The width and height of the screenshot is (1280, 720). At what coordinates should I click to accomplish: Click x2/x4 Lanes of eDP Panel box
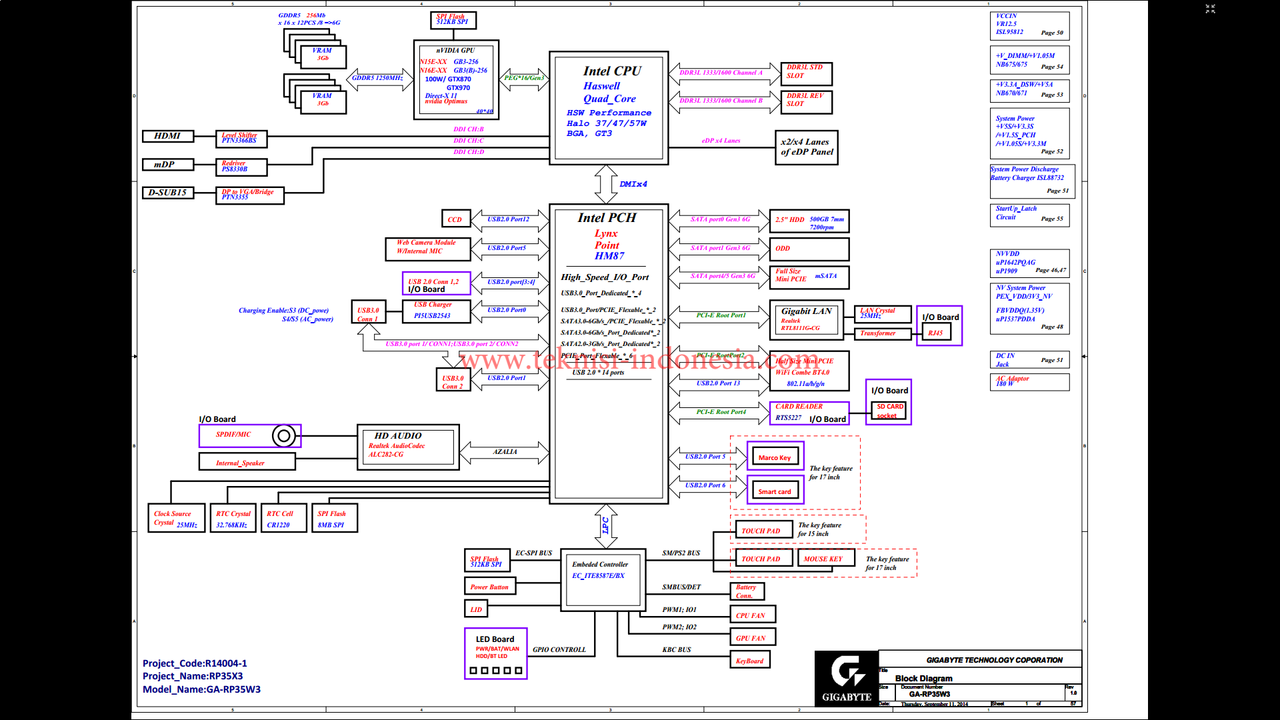point(806,148)
